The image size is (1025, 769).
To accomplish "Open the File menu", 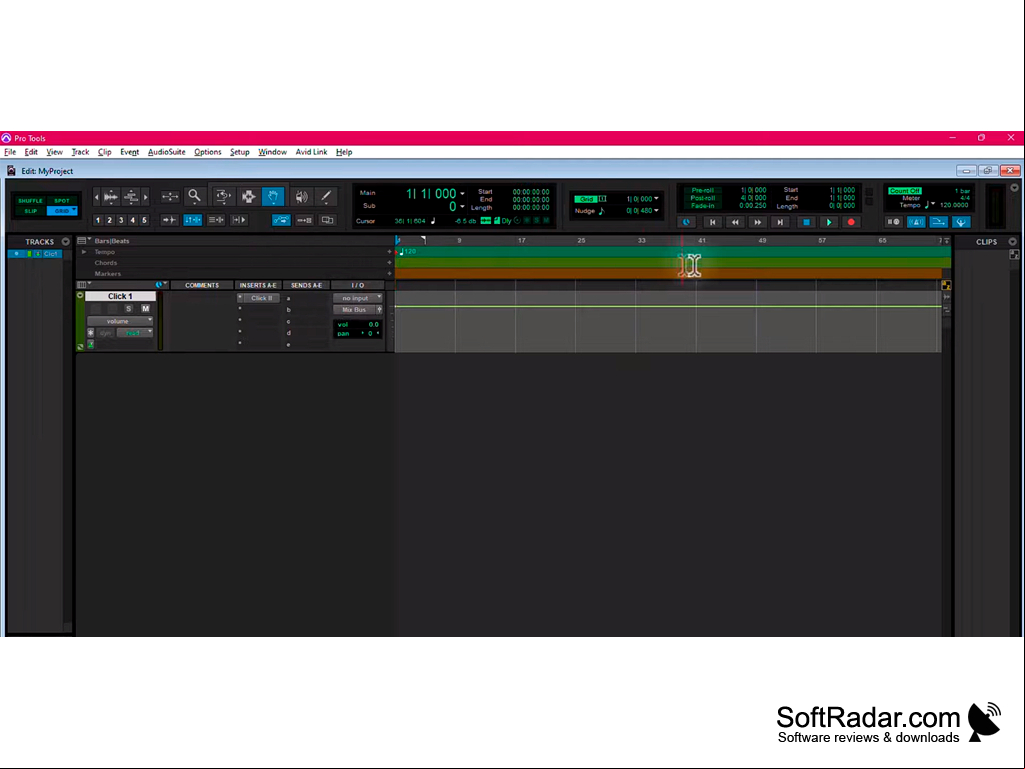I will point(10,152).
